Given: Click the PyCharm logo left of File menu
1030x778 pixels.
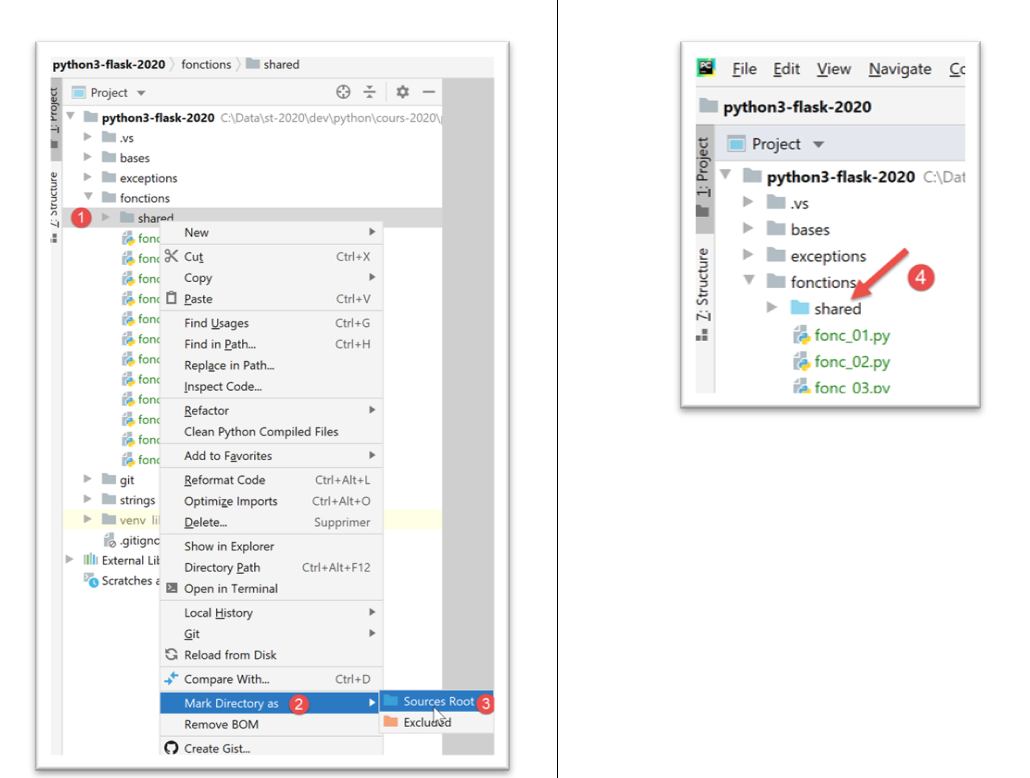Looking at the screenshot, I should pos(707,68).
